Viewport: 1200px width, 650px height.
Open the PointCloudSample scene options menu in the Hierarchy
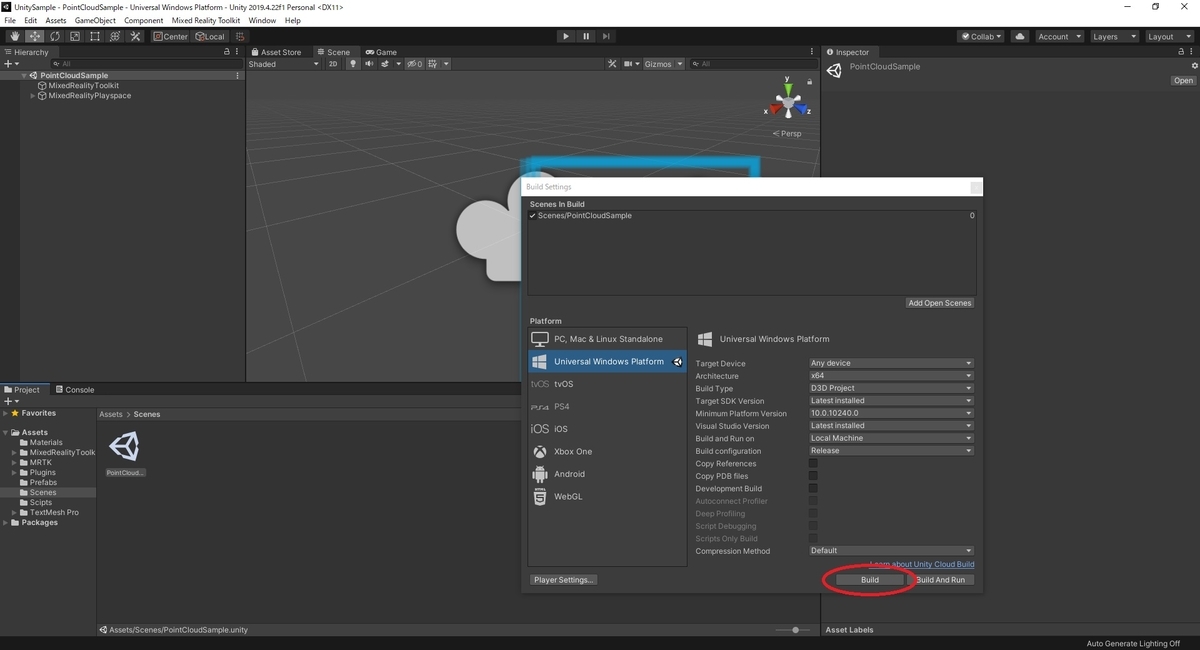point(237,76)
